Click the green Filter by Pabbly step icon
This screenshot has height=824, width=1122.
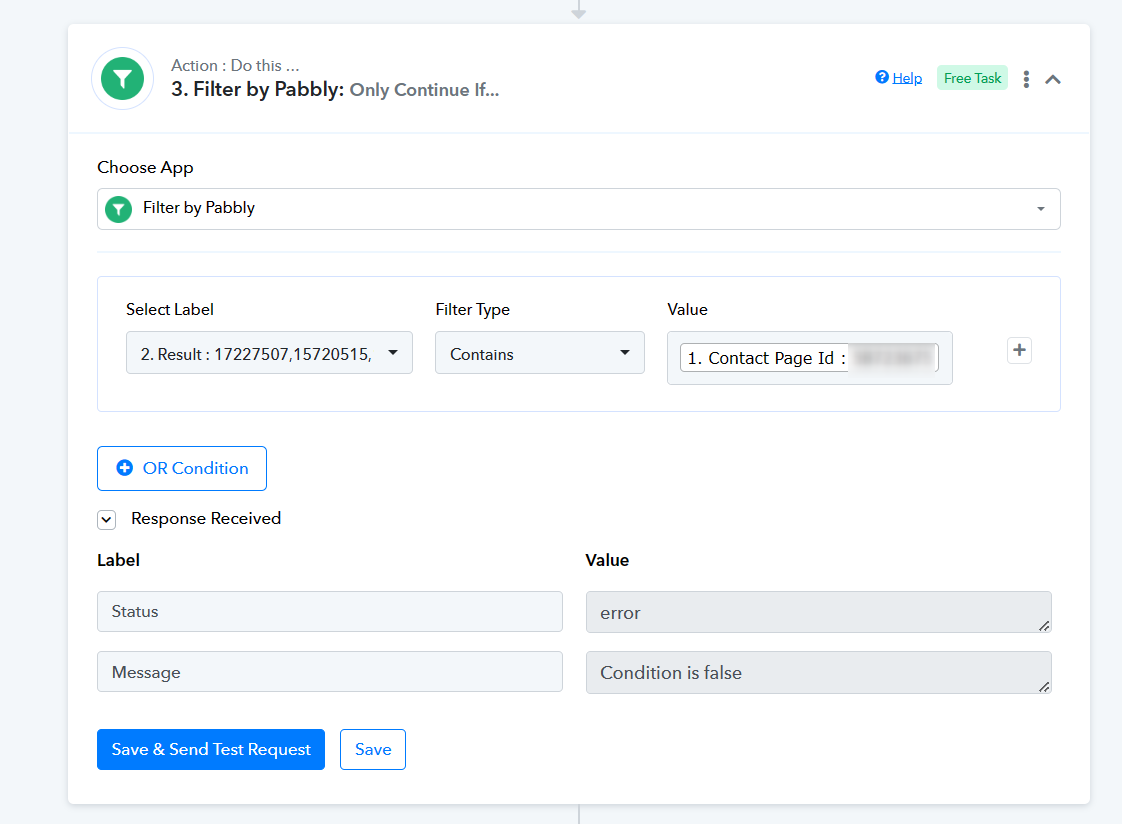122,79
